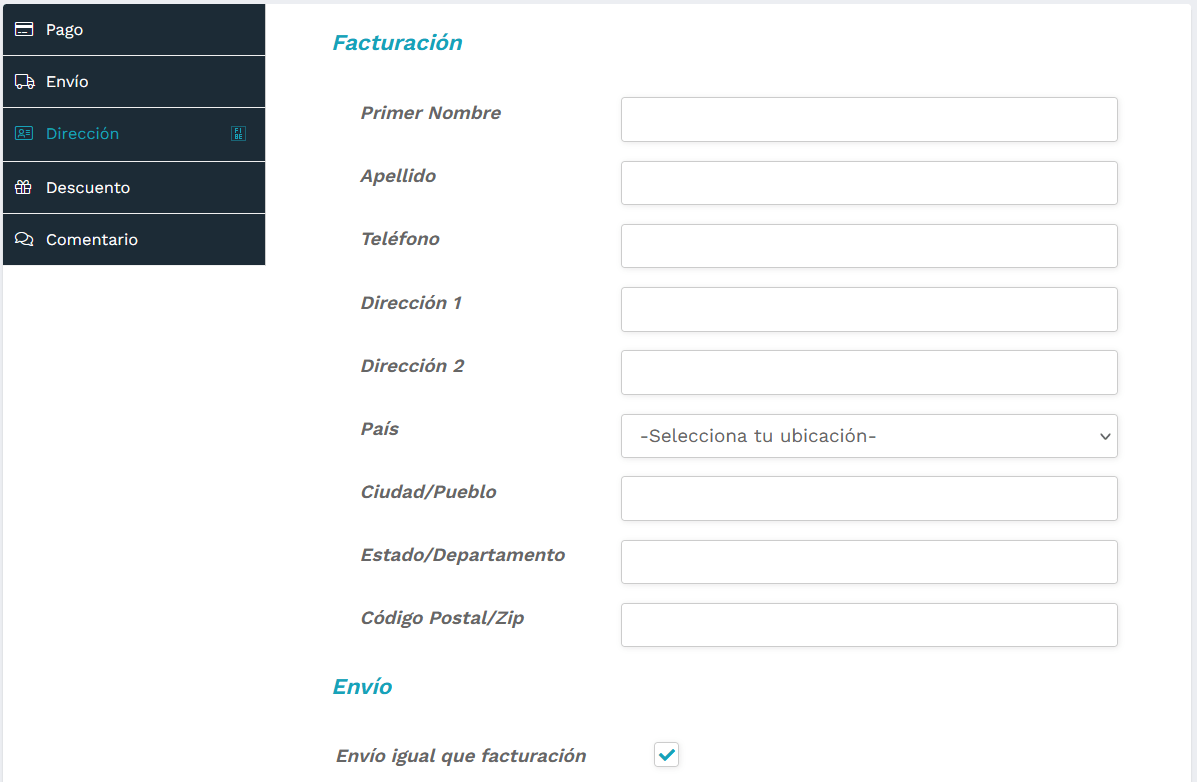Select the delivery truck icon for Envío
The height and width of the screenshot is (782, 1197).
click(x=24, y=81)
